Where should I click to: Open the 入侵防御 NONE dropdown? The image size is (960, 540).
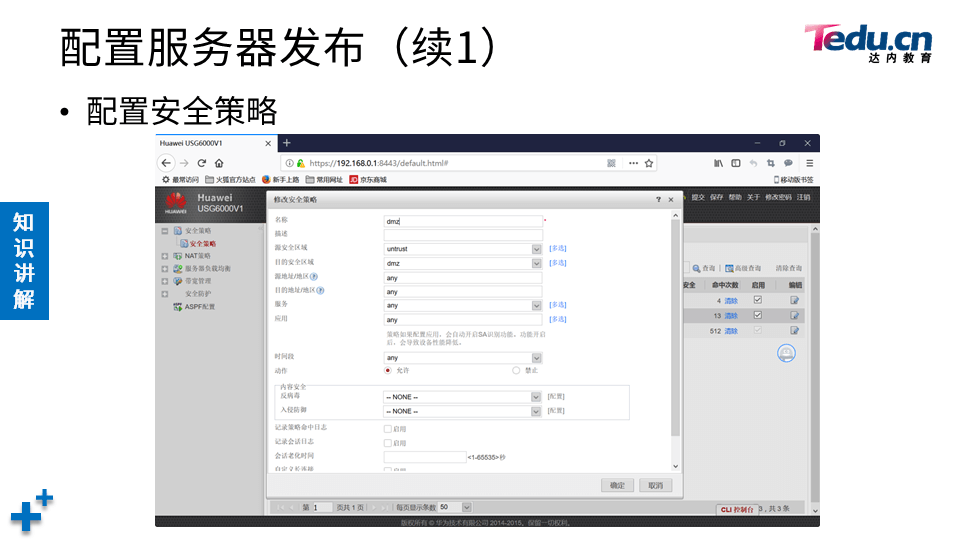click(536, 411)
